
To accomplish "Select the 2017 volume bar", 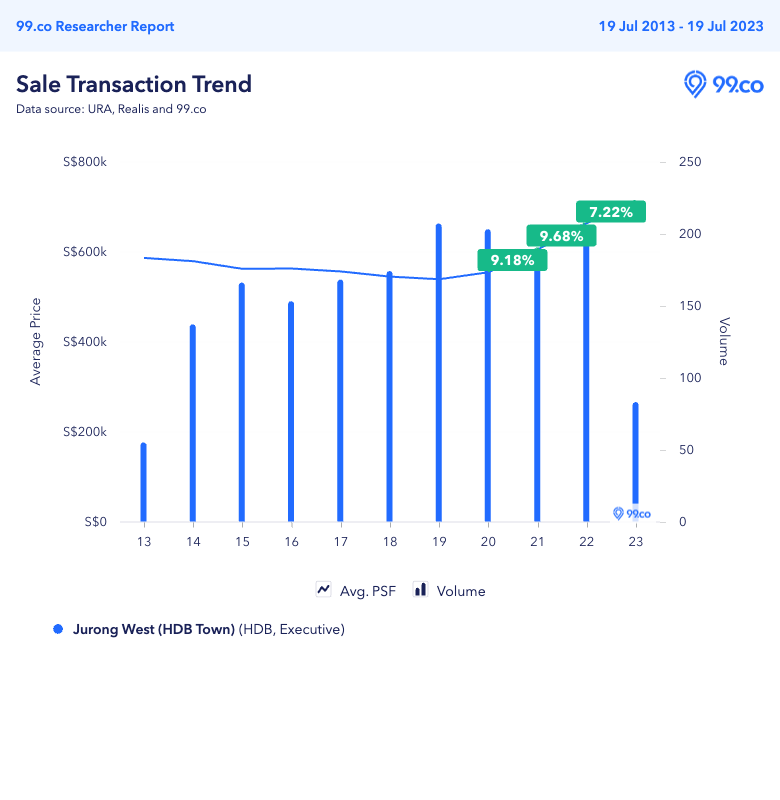I will [340, 401].
